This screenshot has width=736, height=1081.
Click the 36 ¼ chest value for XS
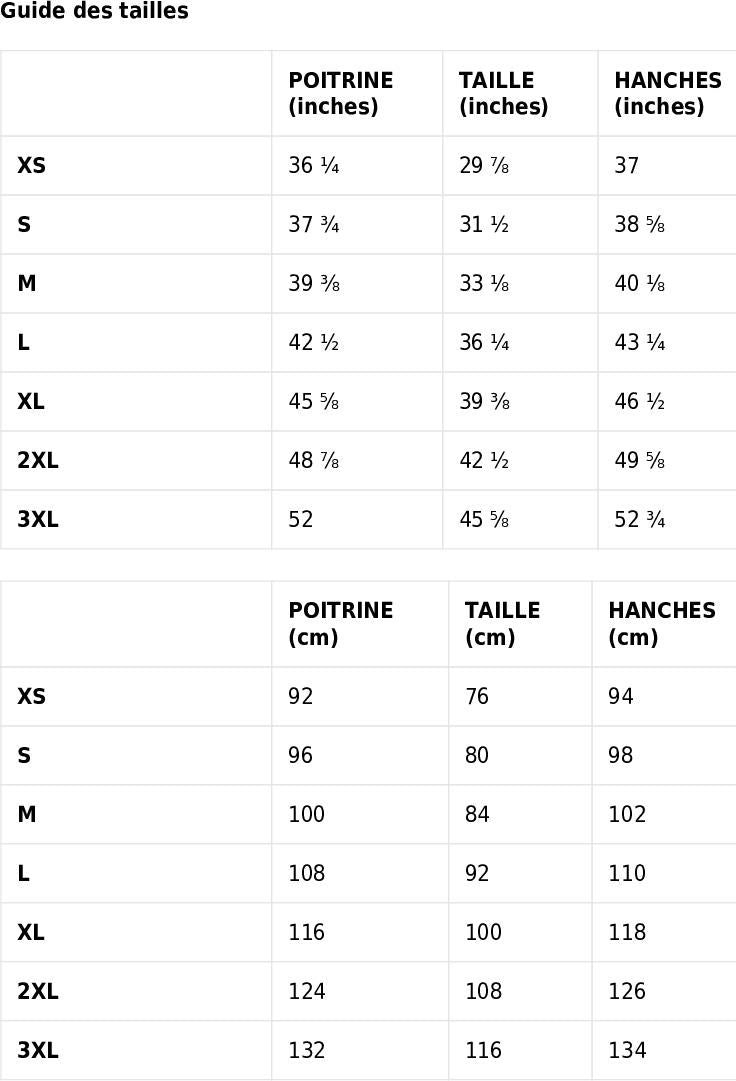314,166
